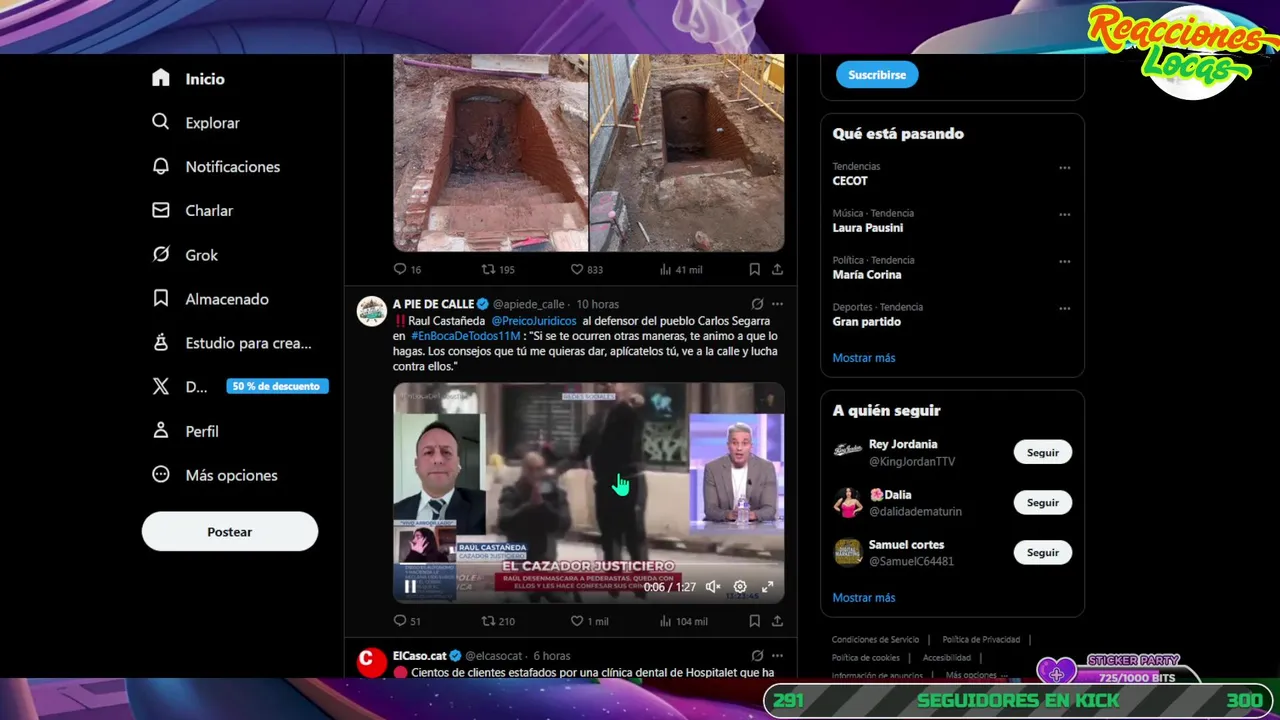Bookmark the excavation photos post

coord(754,270)
